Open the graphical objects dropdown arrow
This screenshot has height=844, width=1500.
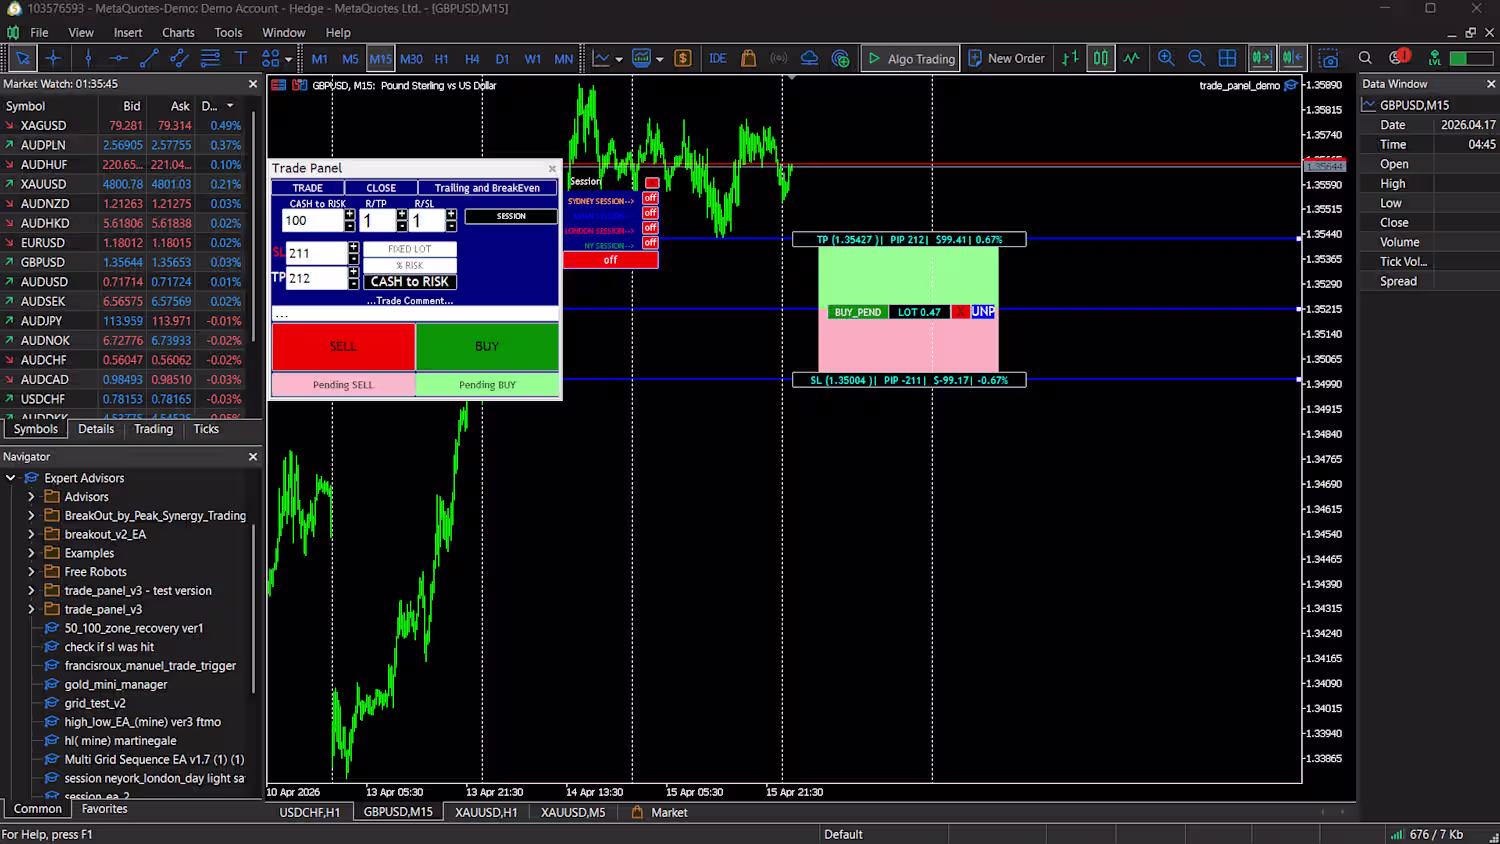point(288,59)
